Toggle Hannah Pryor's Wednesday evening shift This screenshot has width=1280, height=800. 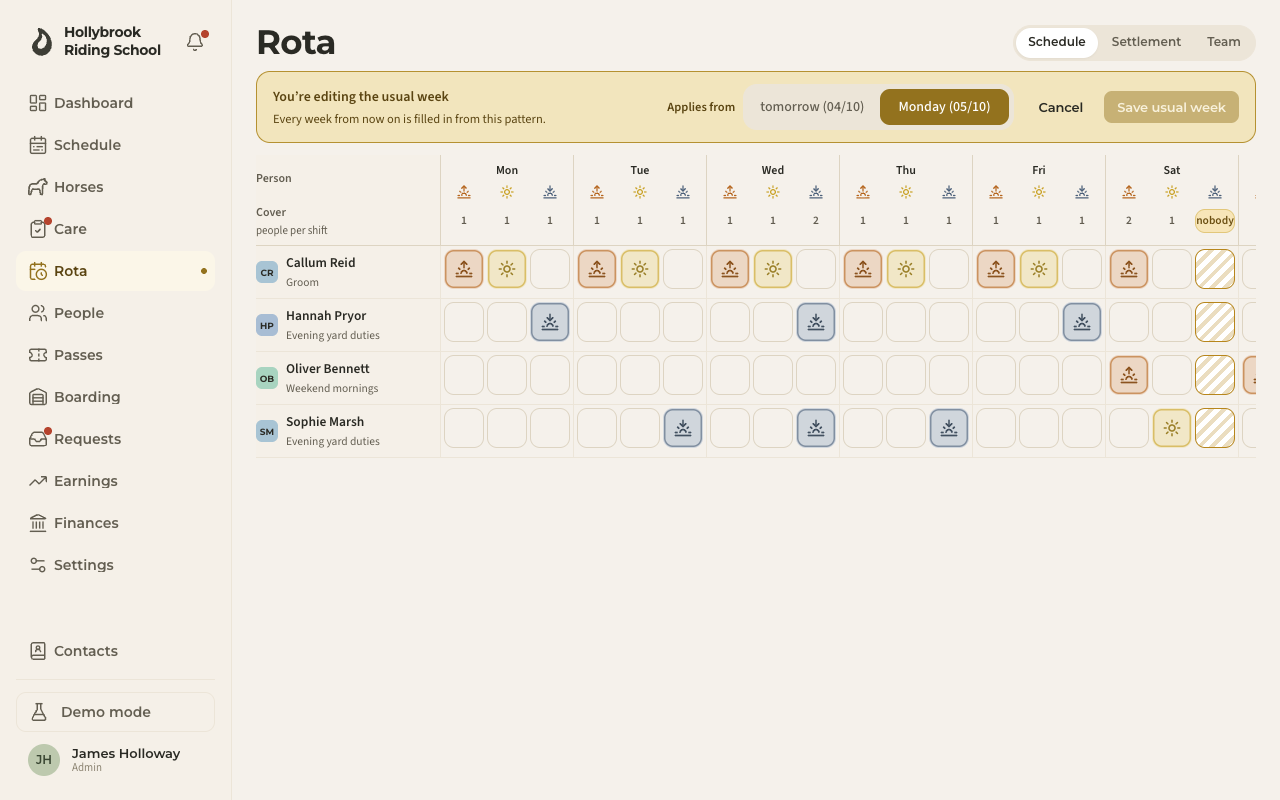(x=816, y=322)
